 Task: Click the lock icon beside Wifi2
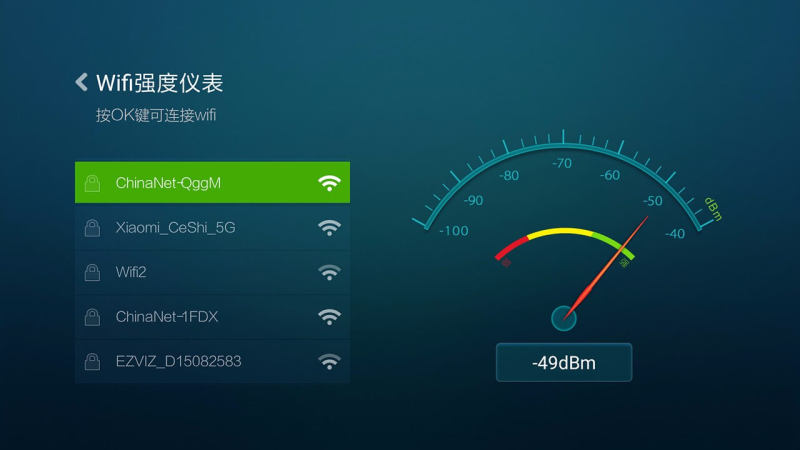[x=92, y=272]
